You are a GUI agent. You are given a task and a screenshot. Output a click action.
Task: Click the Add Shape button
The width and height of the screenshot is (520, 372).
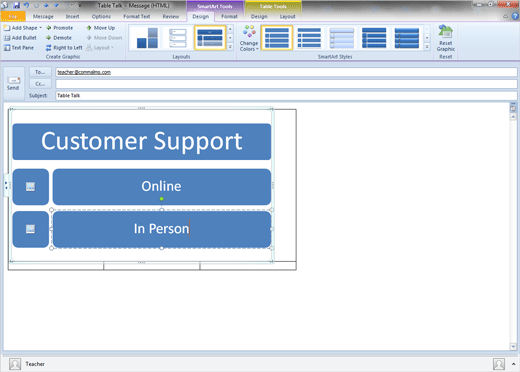pyautogui.click(x=21, y=28)
